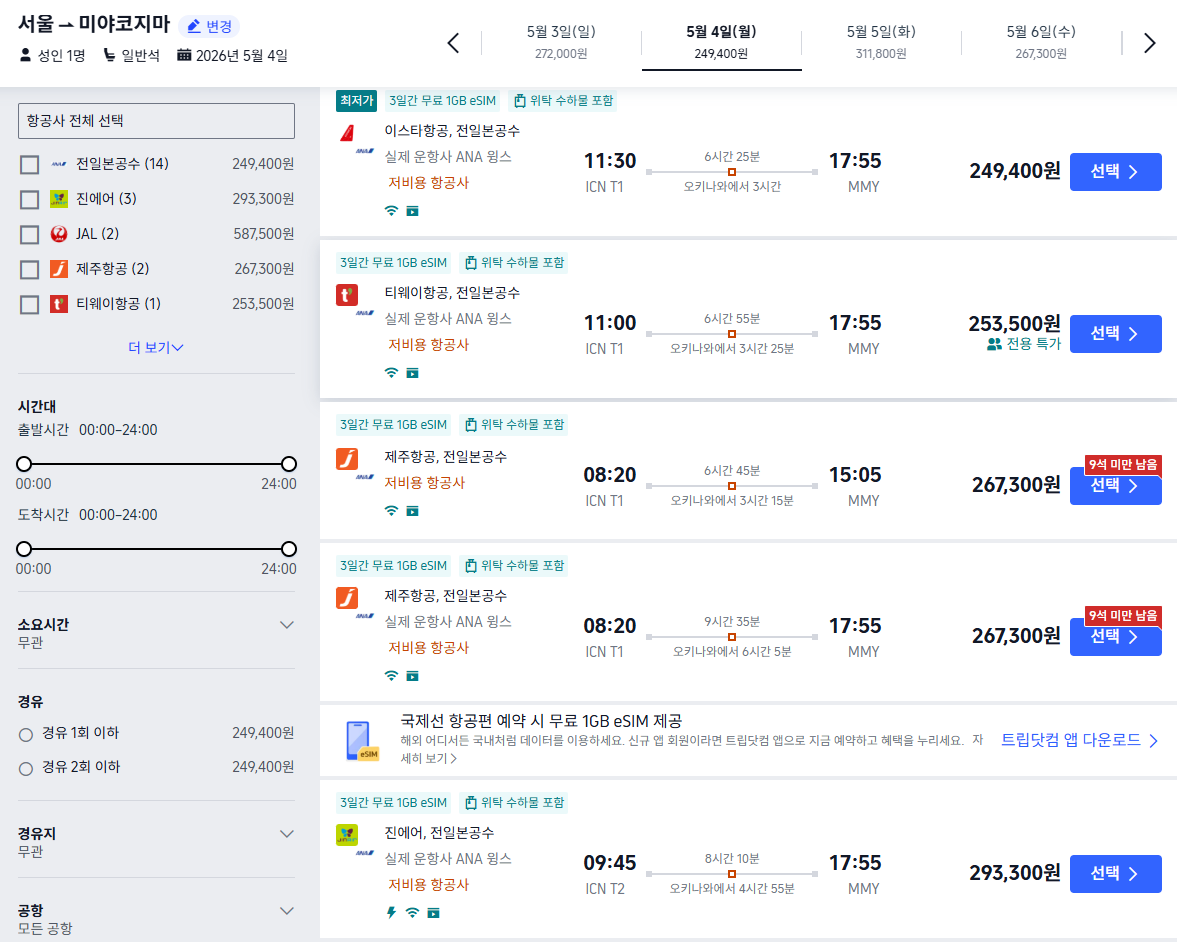The width and height of the screenshot is (1177, 942).
Task: Click the next dates arrow
Action: pyautogui.click(x=1149, y=43)
